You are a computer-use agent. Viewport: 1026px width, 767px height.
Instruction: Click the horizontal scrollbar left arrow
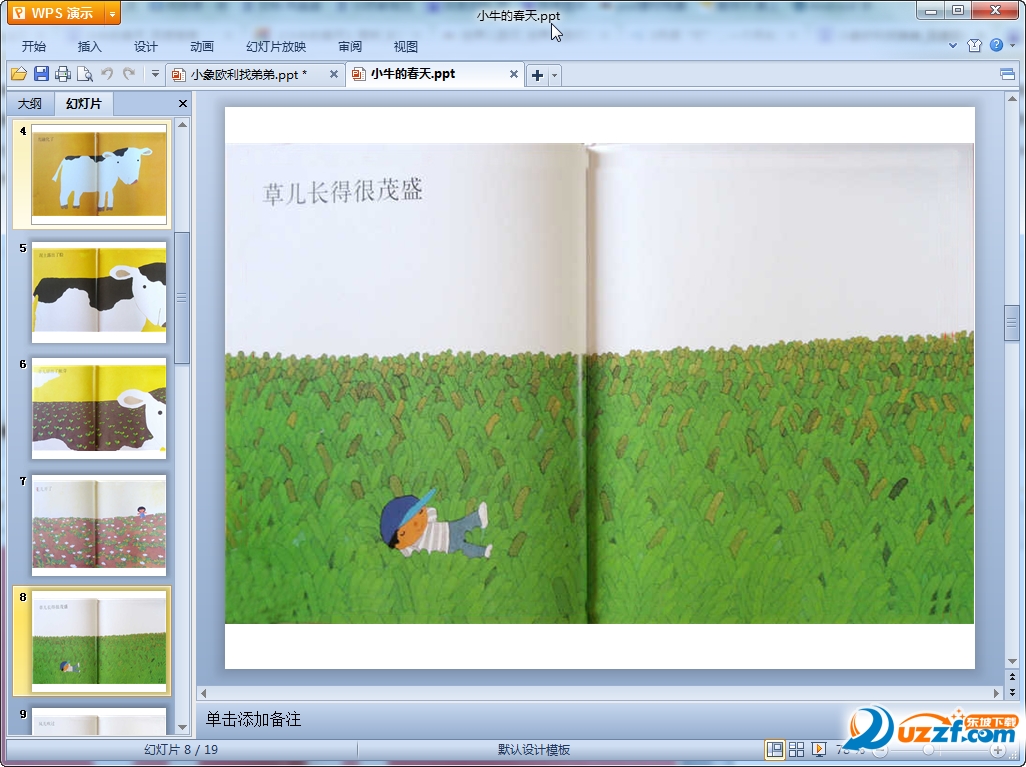tap(203, 693)
